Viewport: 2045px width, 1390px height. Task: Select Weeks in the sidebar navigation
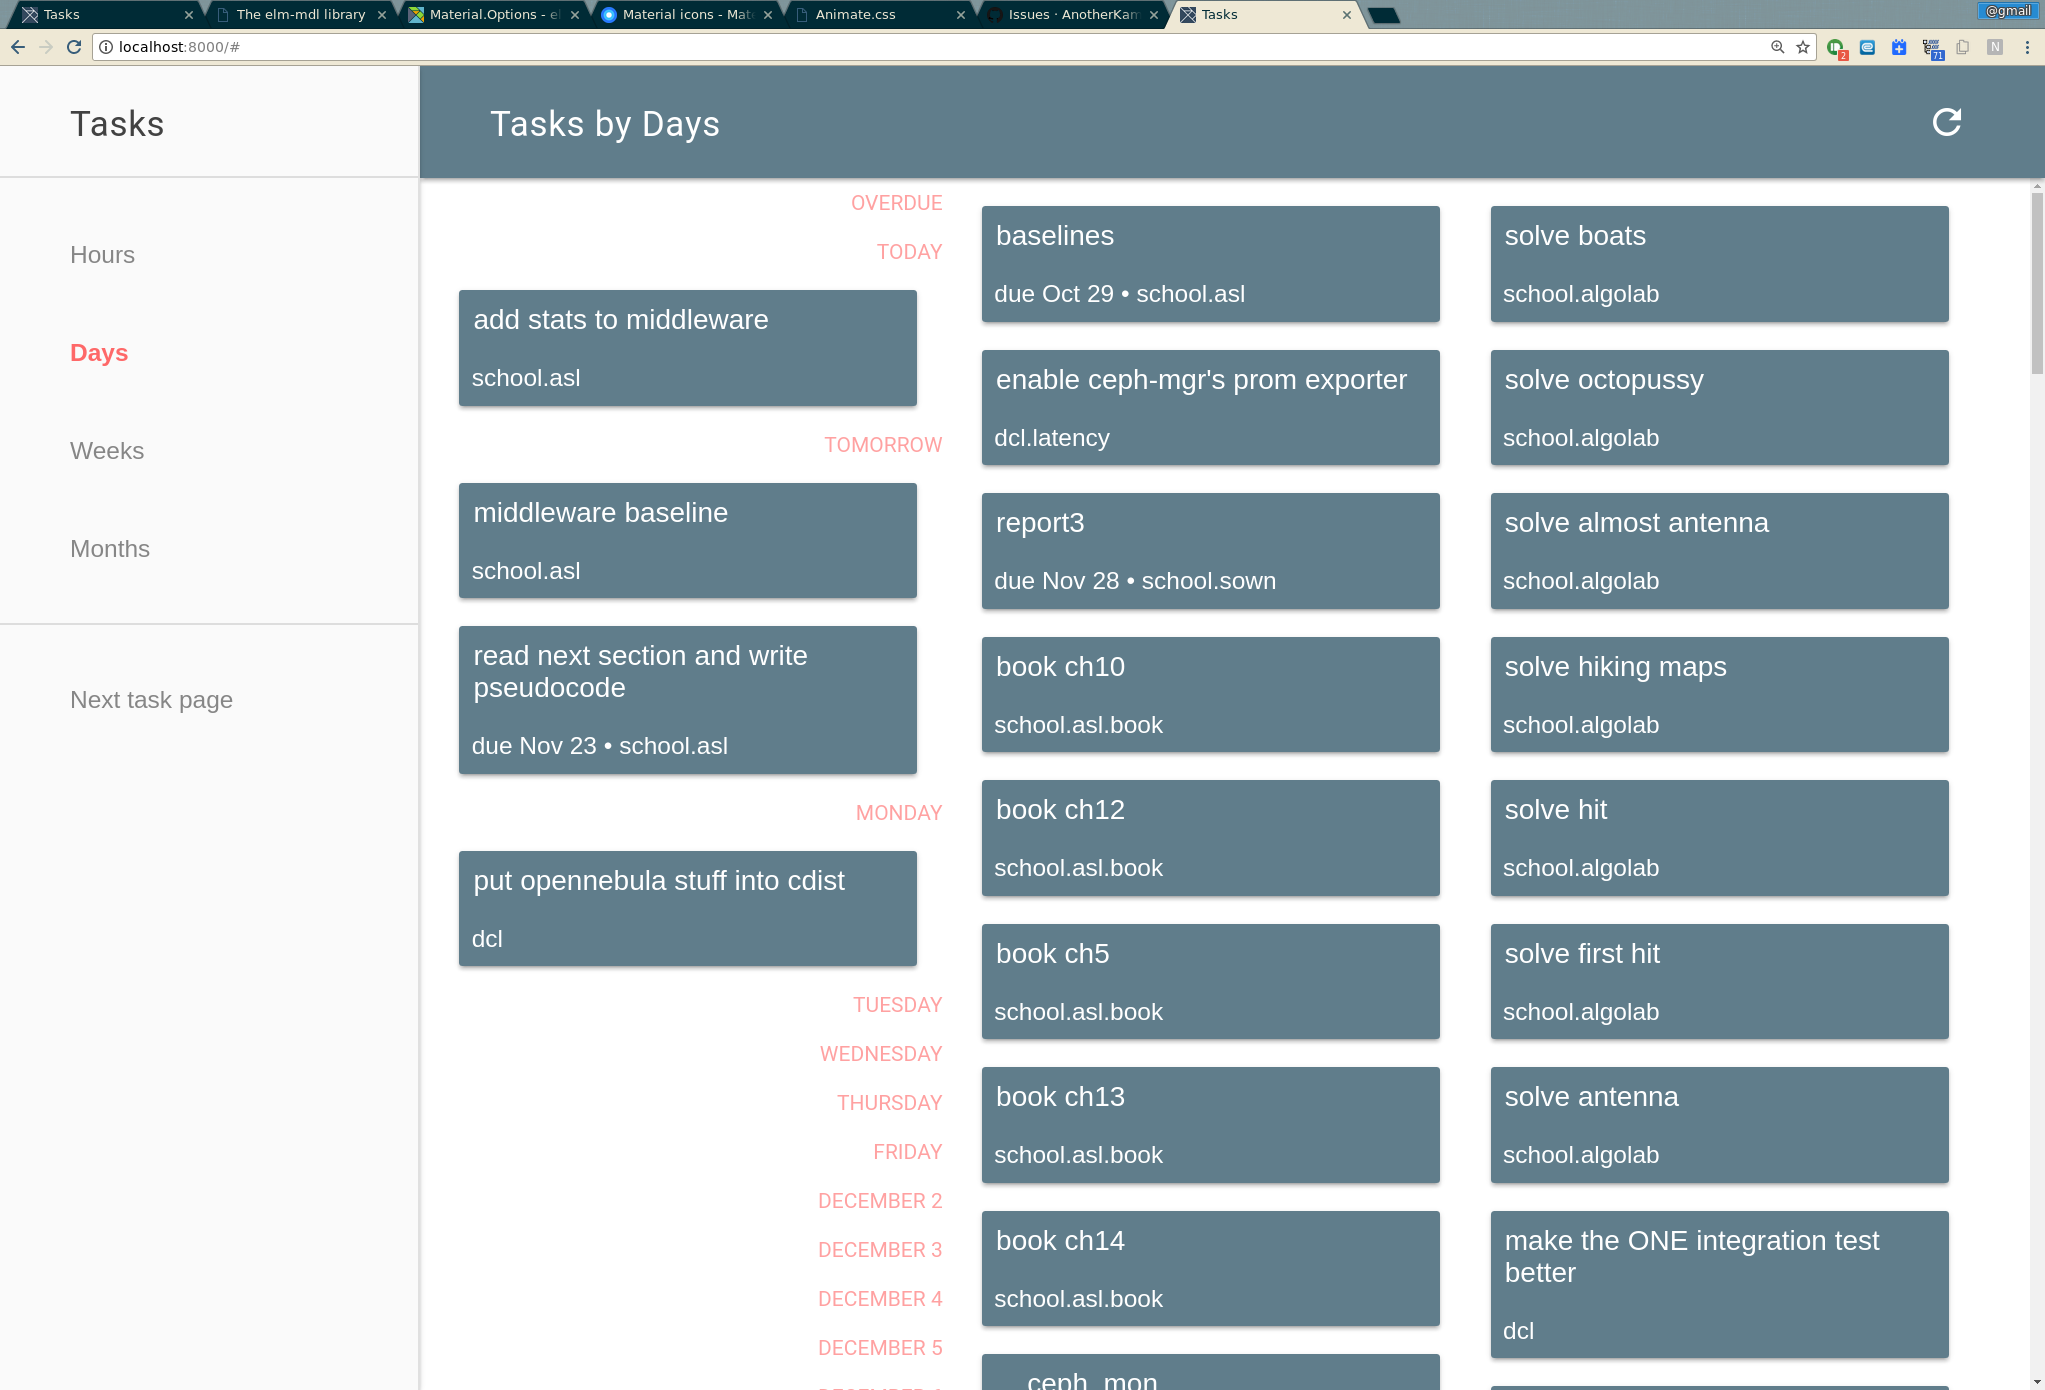pyautogui.click(x=107, y=451)
